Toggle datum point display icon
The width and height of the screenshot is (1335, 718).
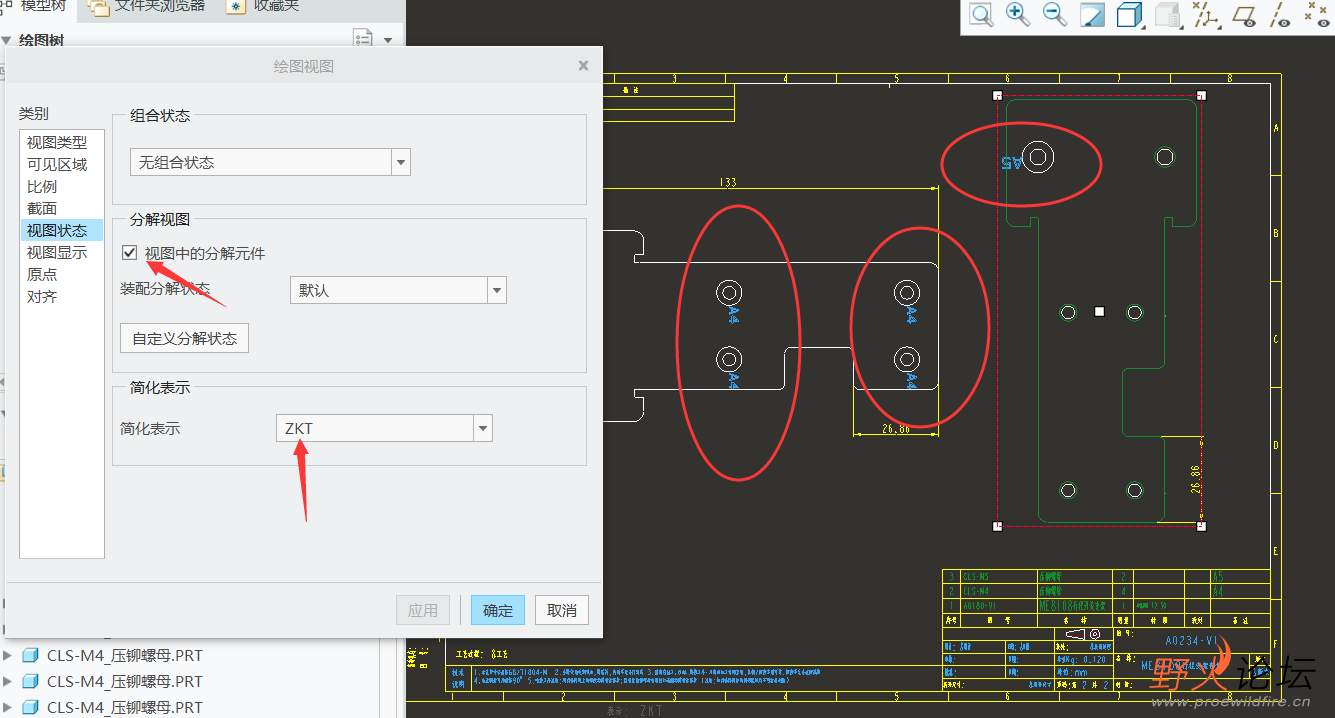[x=1317, y=16]
